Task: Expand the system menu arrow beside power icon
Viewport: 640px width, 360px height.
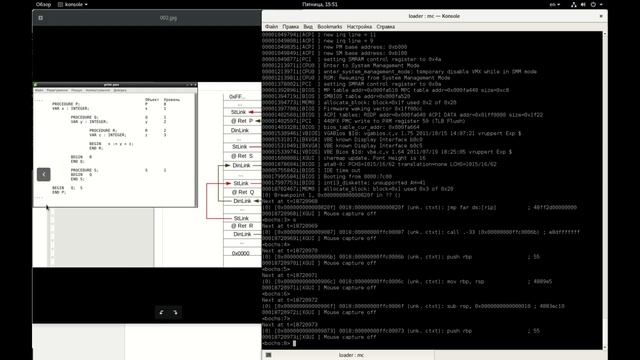Action: click(x=601, y=4)
